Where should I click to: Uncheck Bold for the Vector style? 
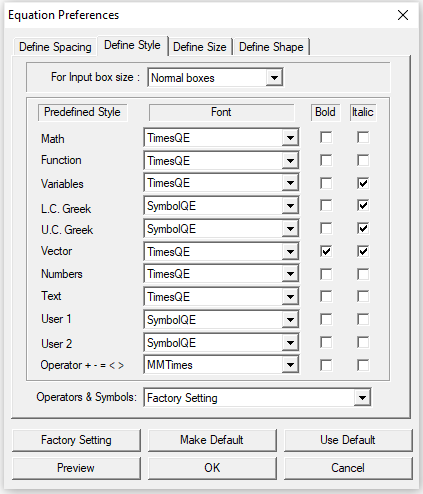(x=326, y=251)
